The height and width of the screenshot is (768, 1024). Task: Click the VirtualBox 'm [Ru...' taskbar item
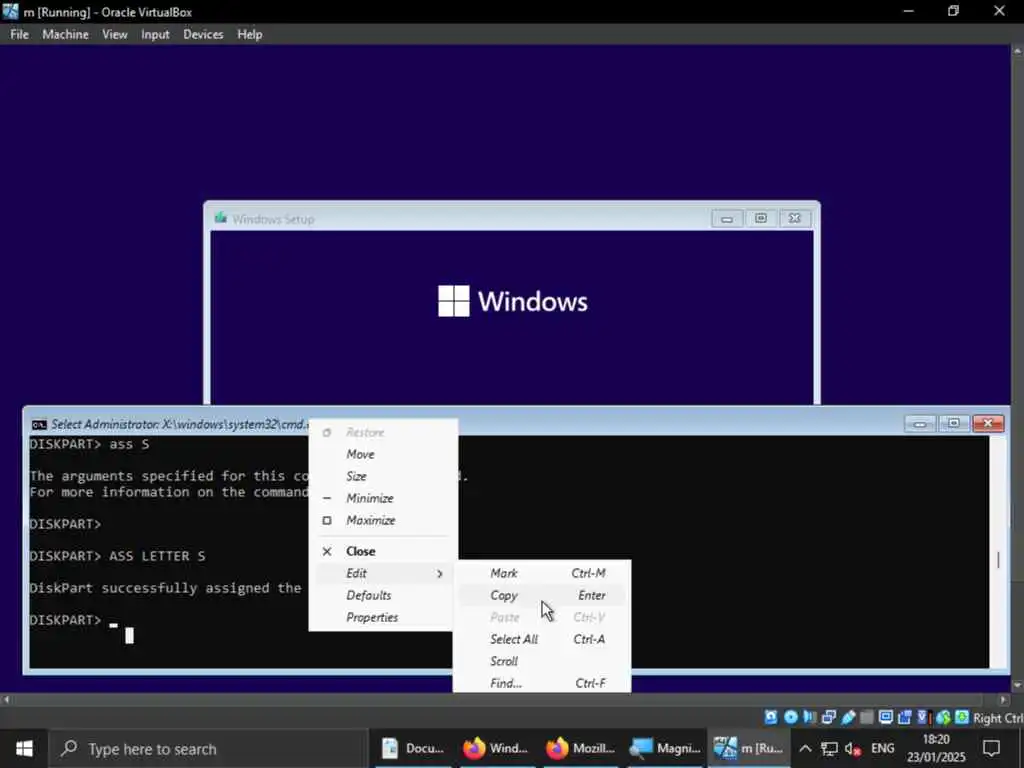tap(748, 748)
